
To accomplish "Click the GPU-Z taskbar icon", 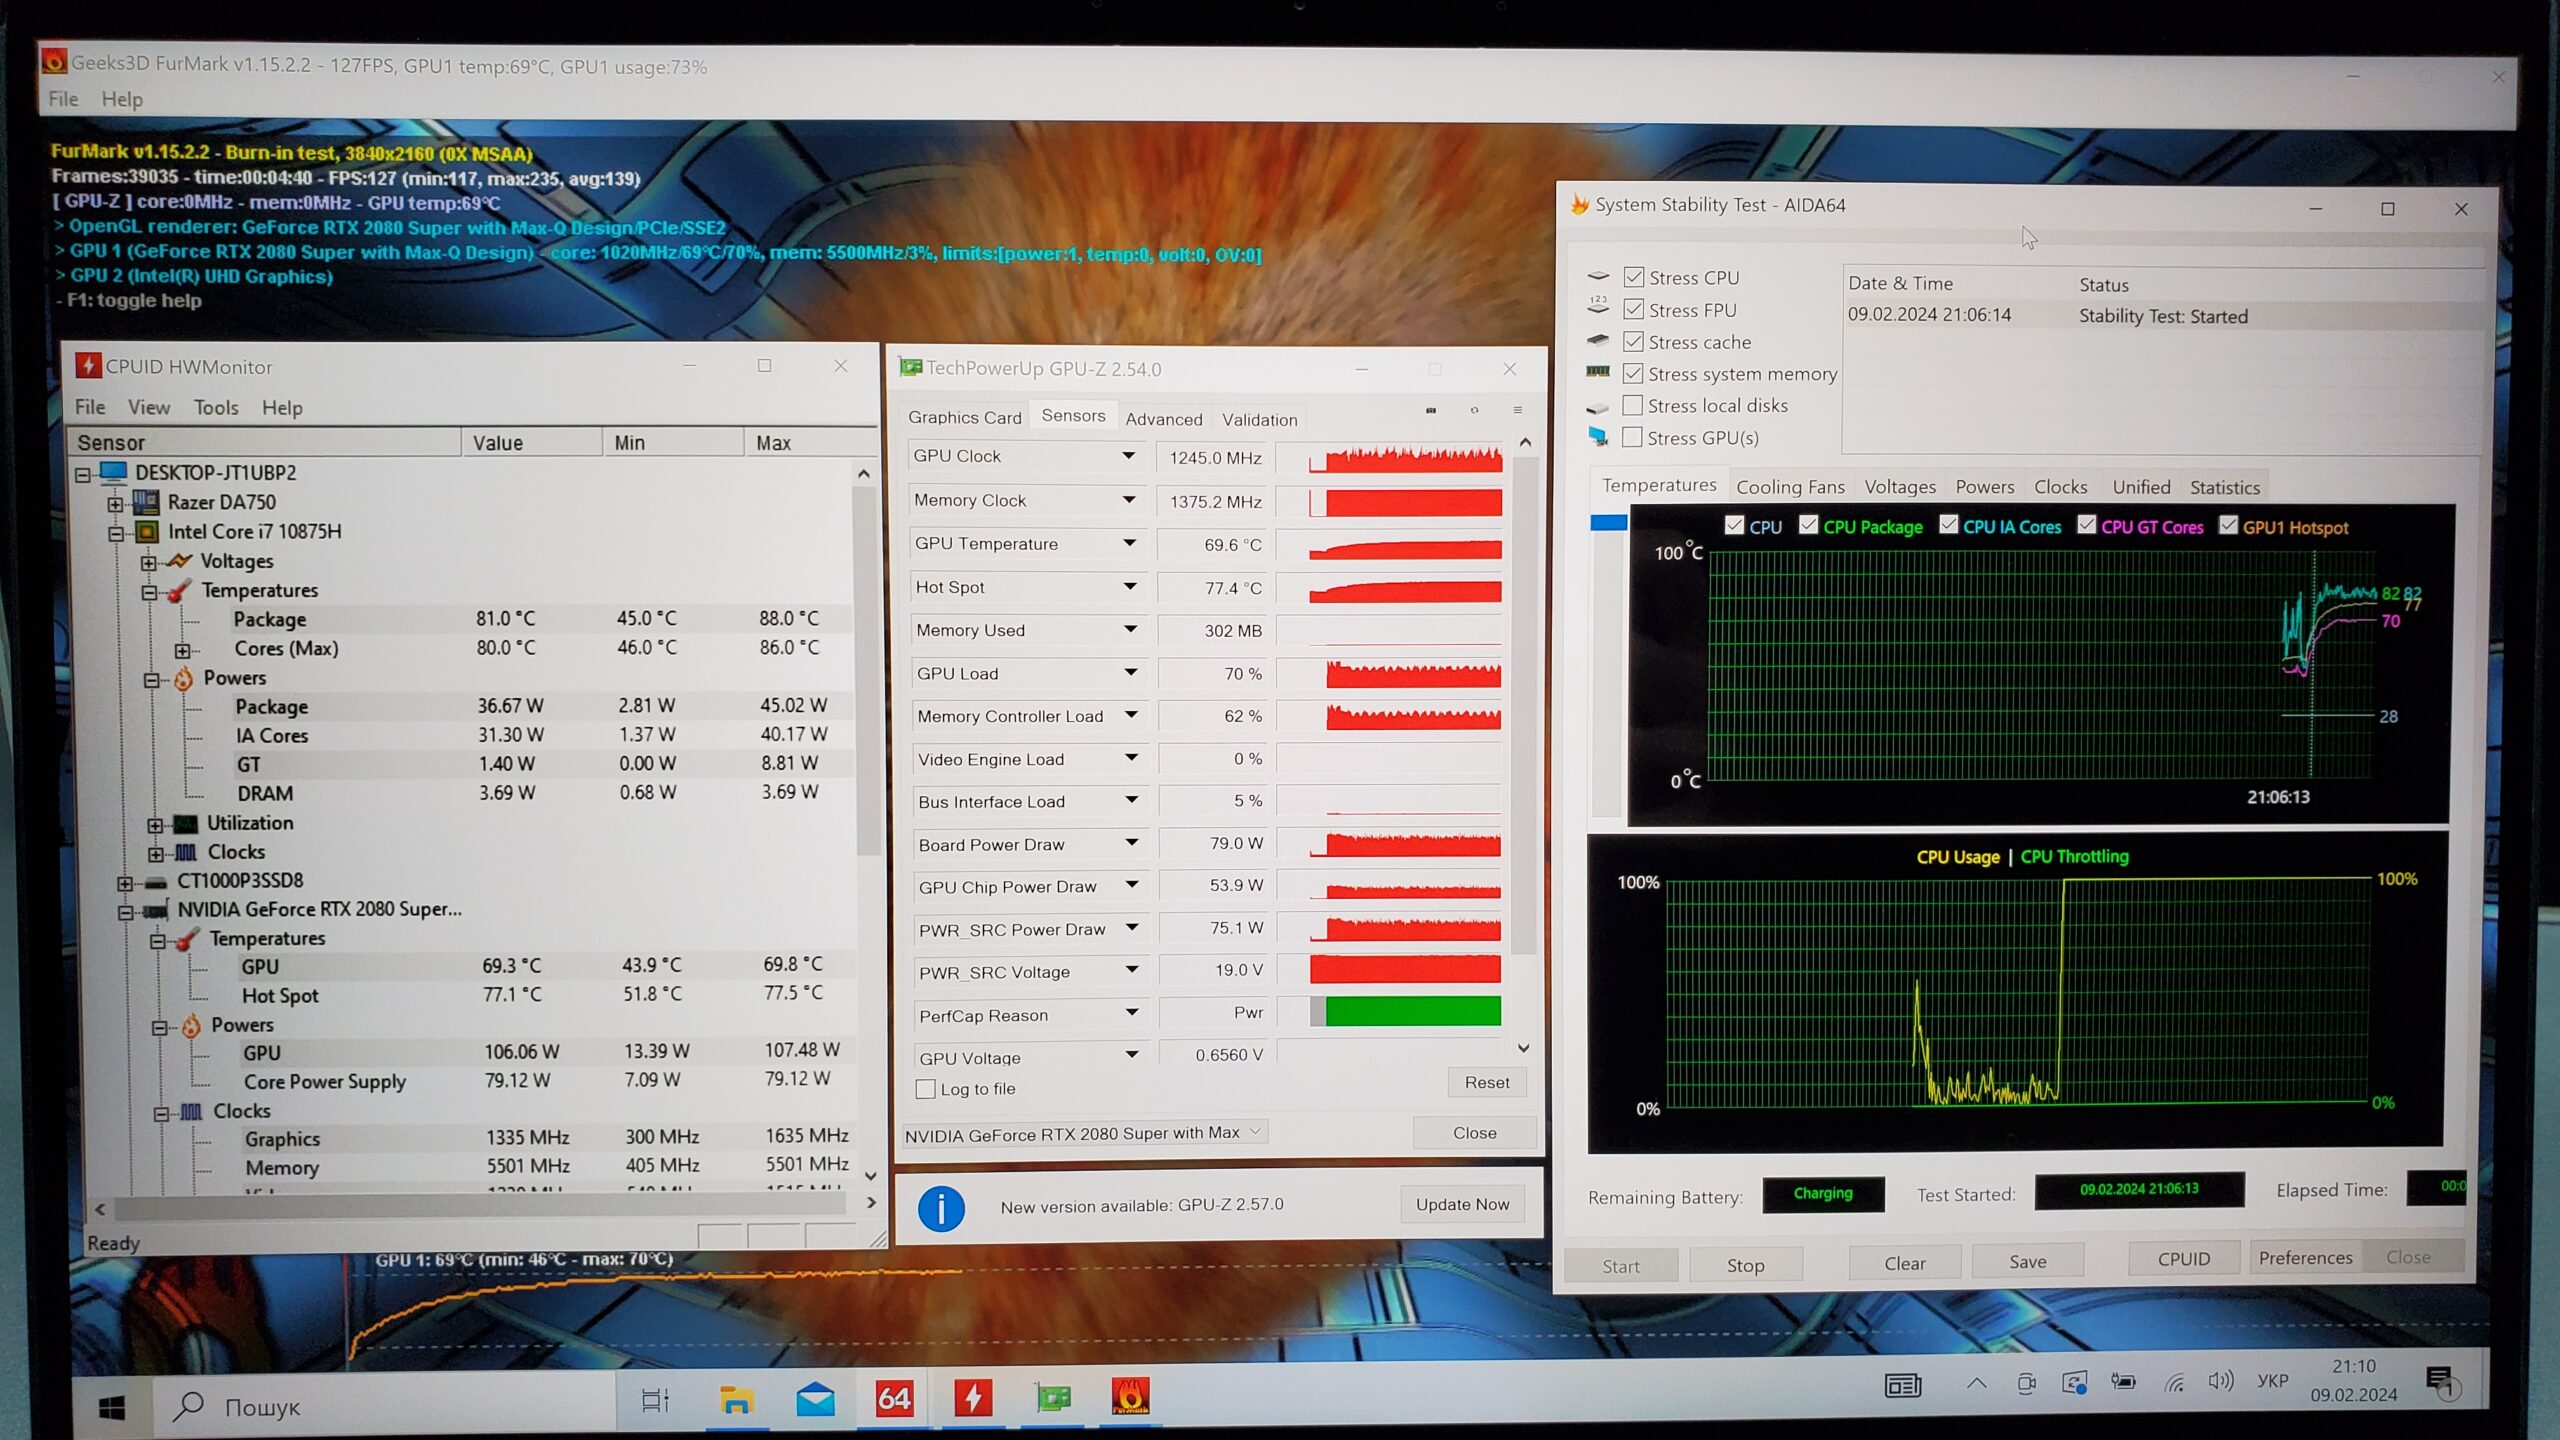I will pos(1052,1398).
